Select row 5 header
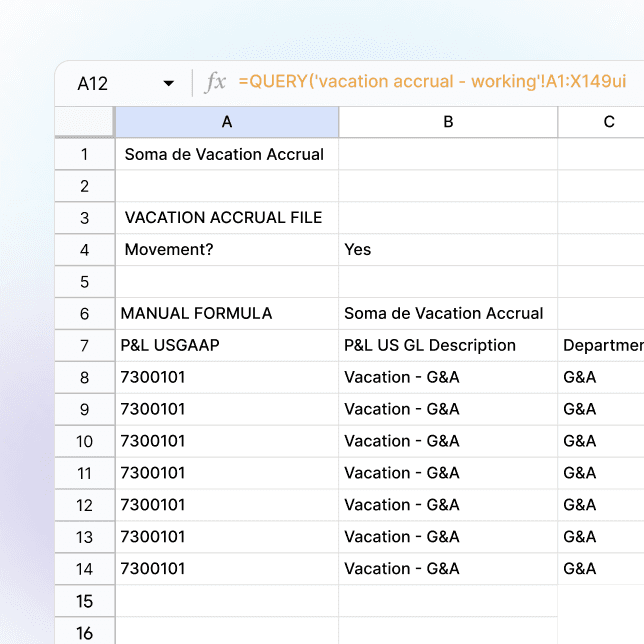This screenshot has width=644, height=644. [84, 282]
